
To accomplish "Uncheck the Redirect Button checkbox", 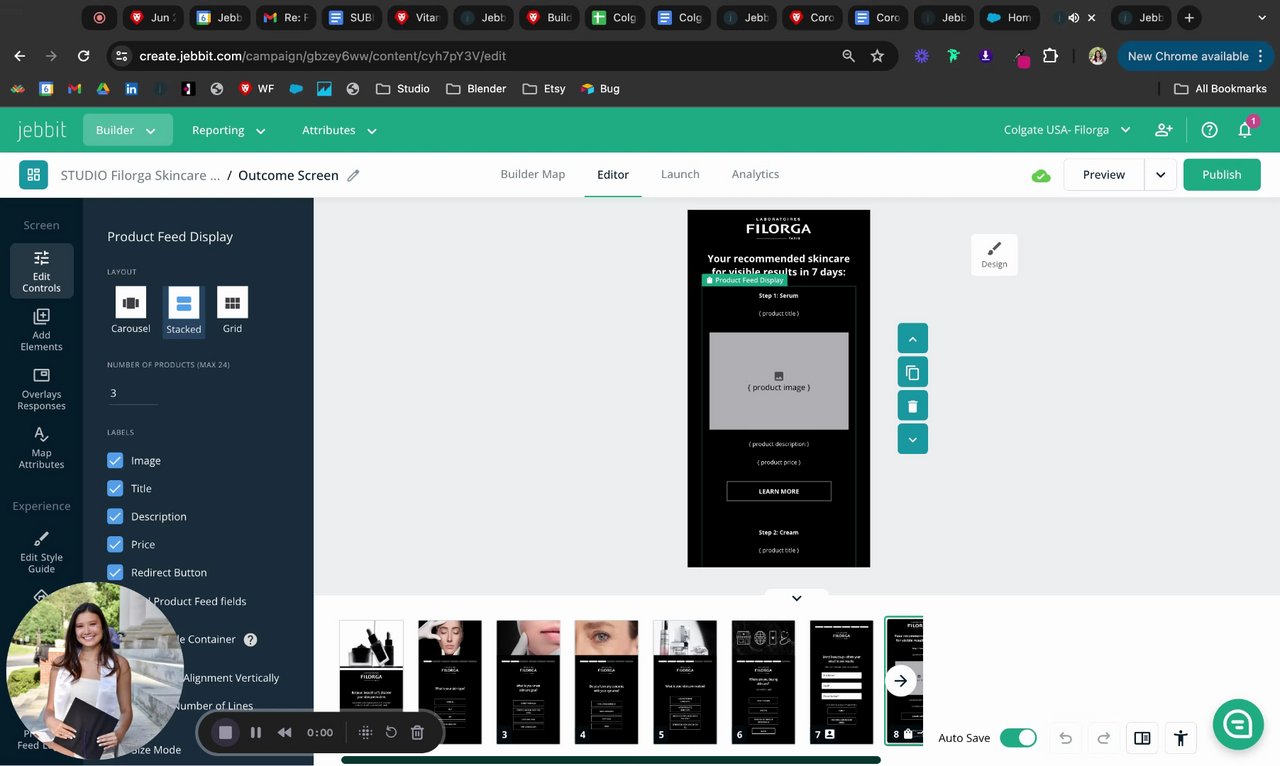I will (x=115, y=572).
